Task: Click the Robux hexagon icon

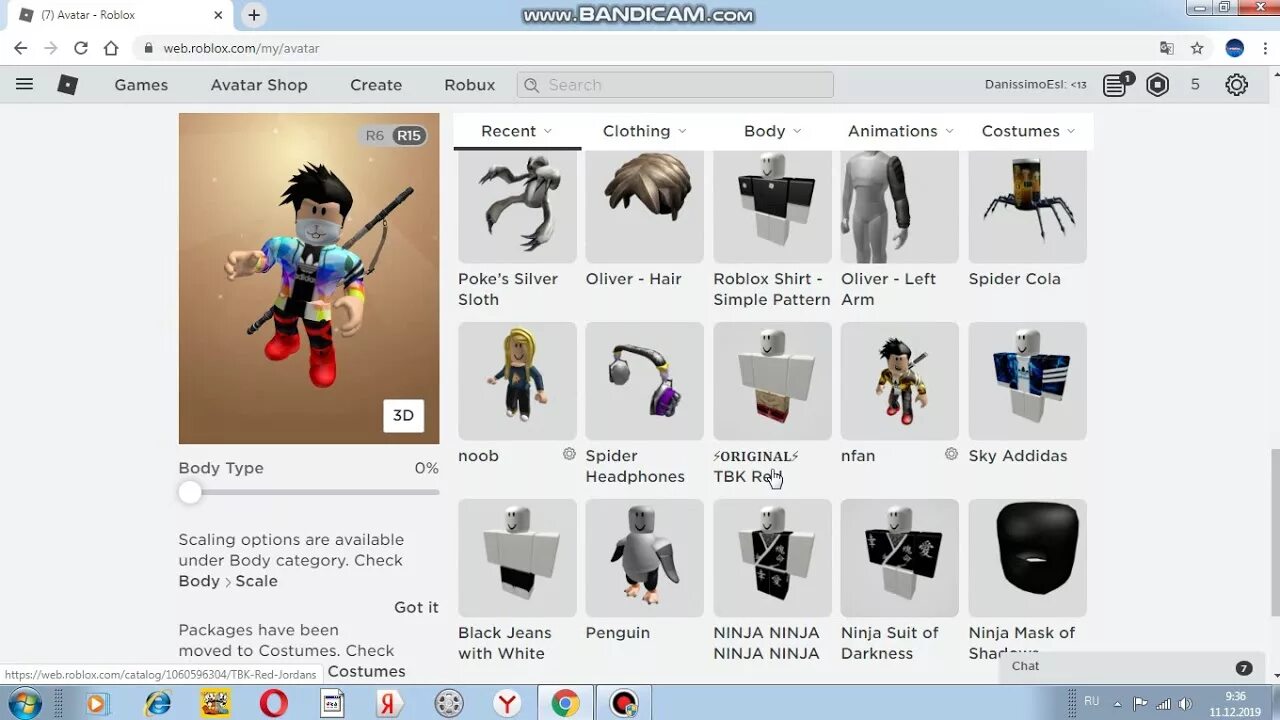Action: coord(1158,85)
